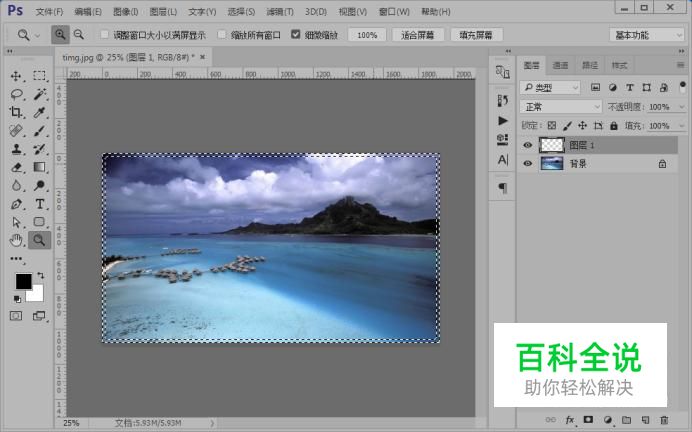Click the 填充屏幕 button
Screen dimensions: 692x432
(x=477, y=34)
